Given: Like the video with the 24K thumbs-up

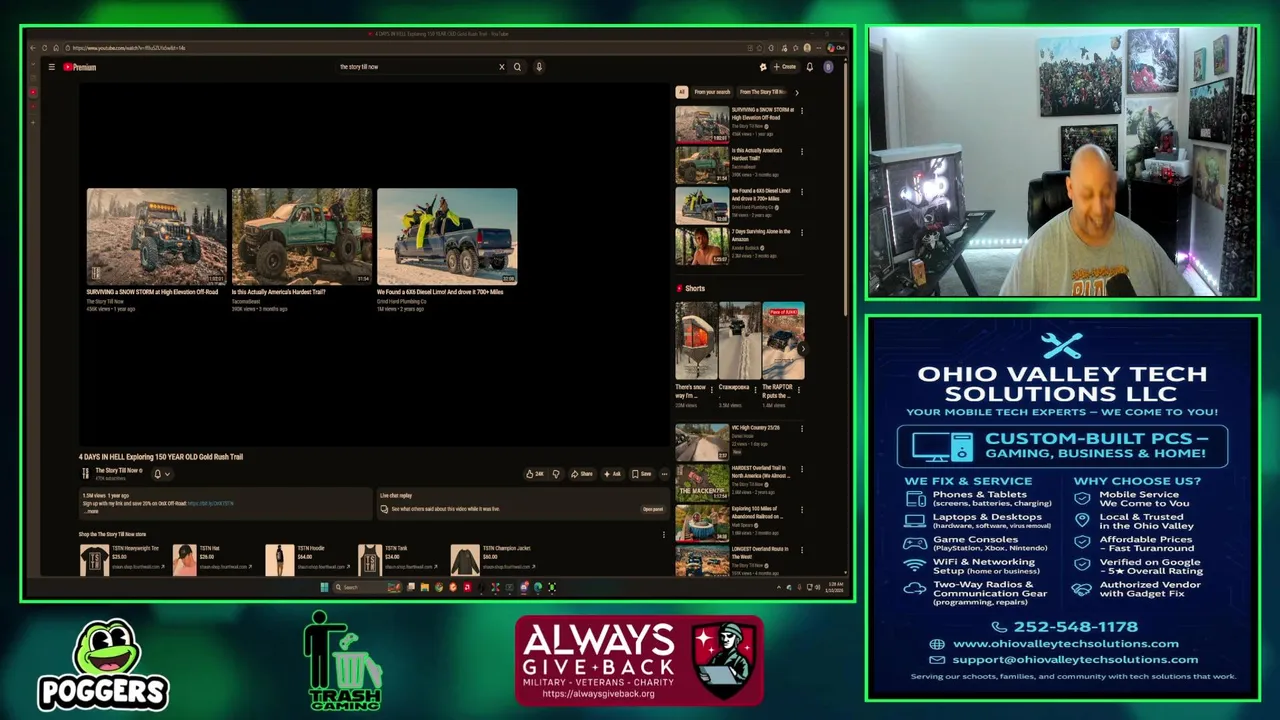Looking at the screenshot, I should tap(535, 474).
